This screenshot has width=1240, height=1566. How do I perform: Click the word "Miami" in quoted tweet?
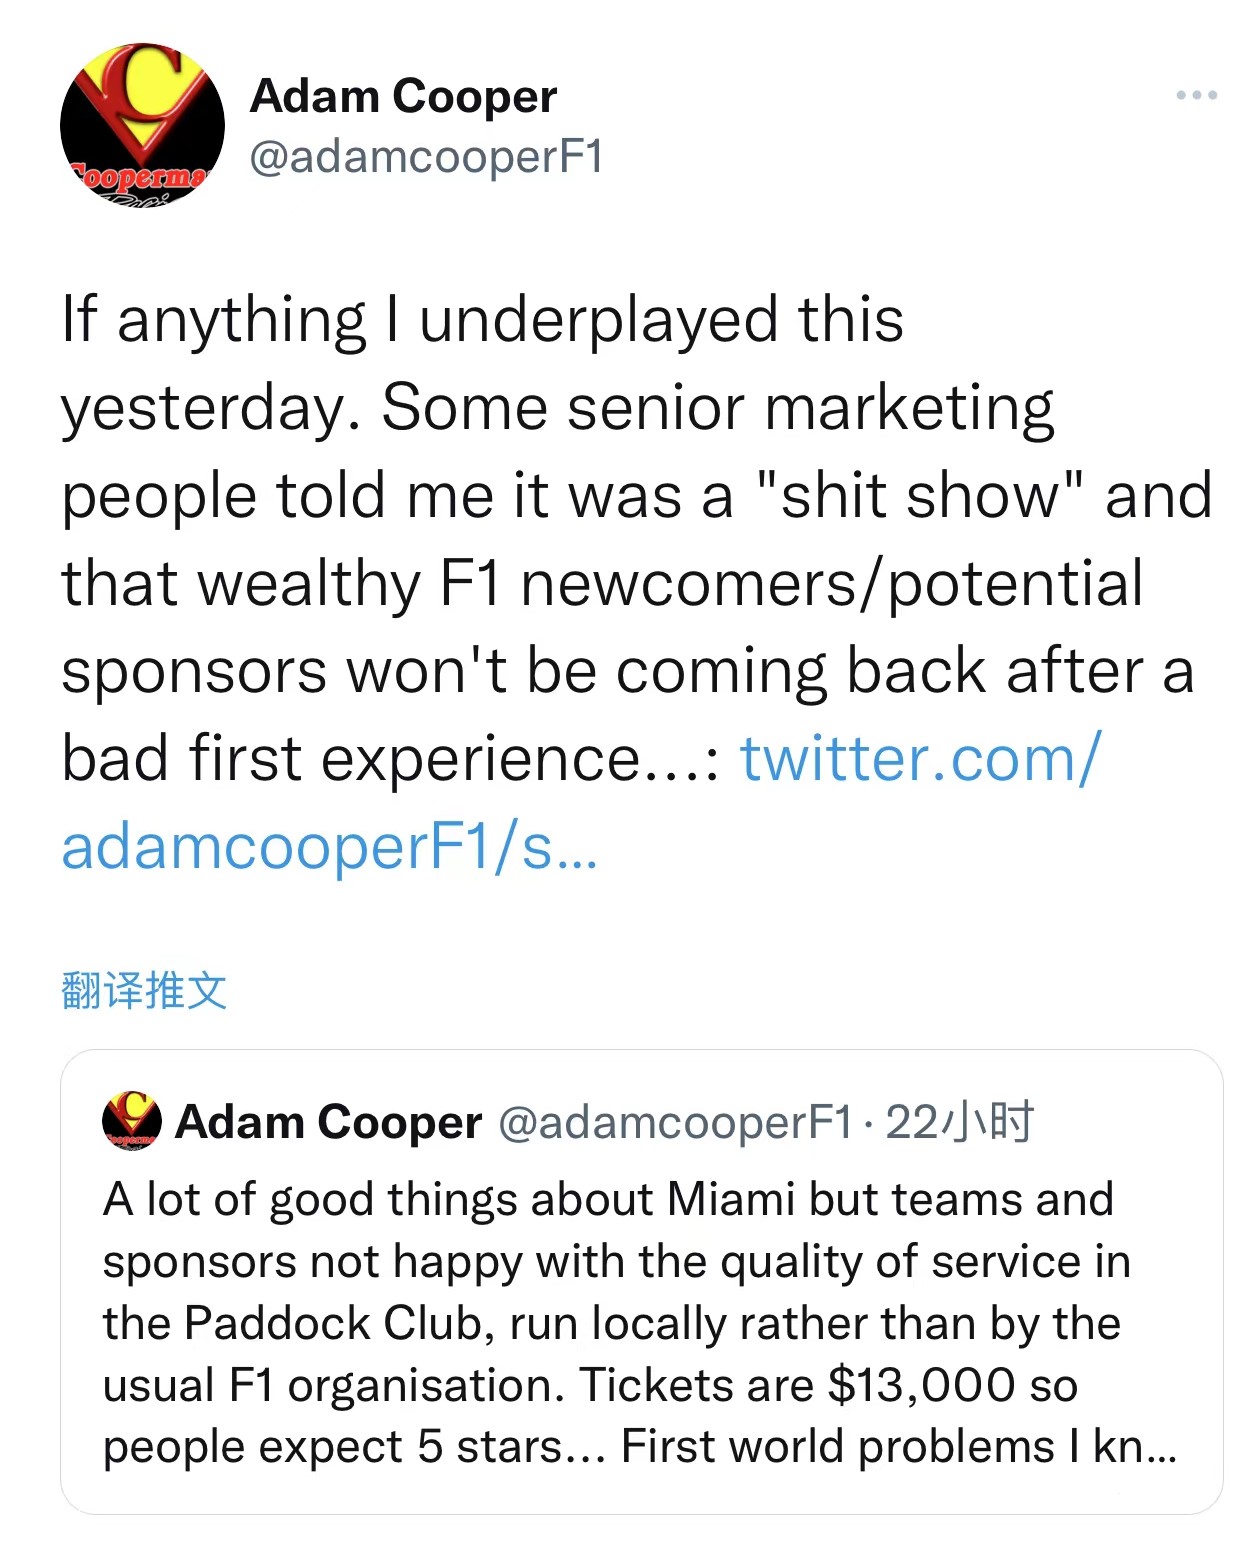730,1199
